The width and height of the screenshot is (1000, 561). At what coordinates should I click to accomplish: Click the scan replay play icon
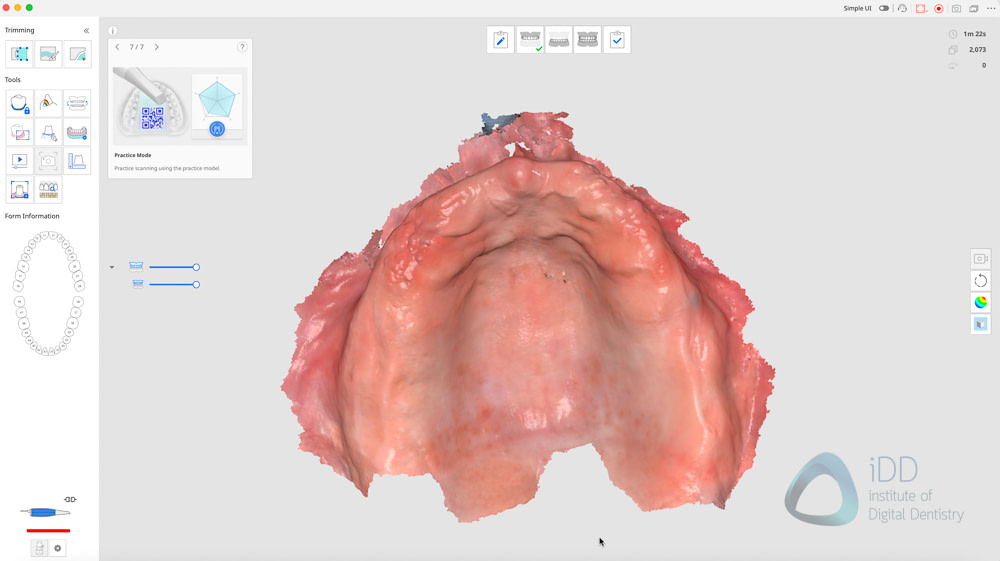point(19,161)
